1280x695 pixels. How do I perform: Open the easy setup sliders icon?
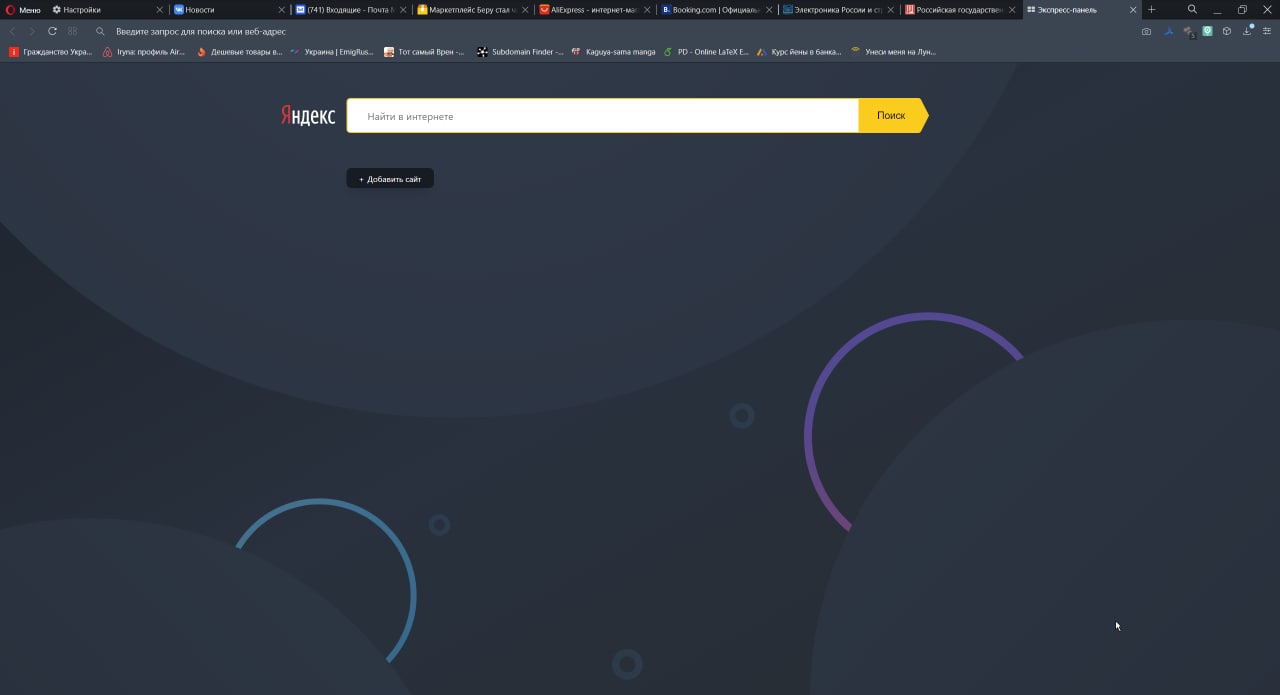coord(1267,31)
